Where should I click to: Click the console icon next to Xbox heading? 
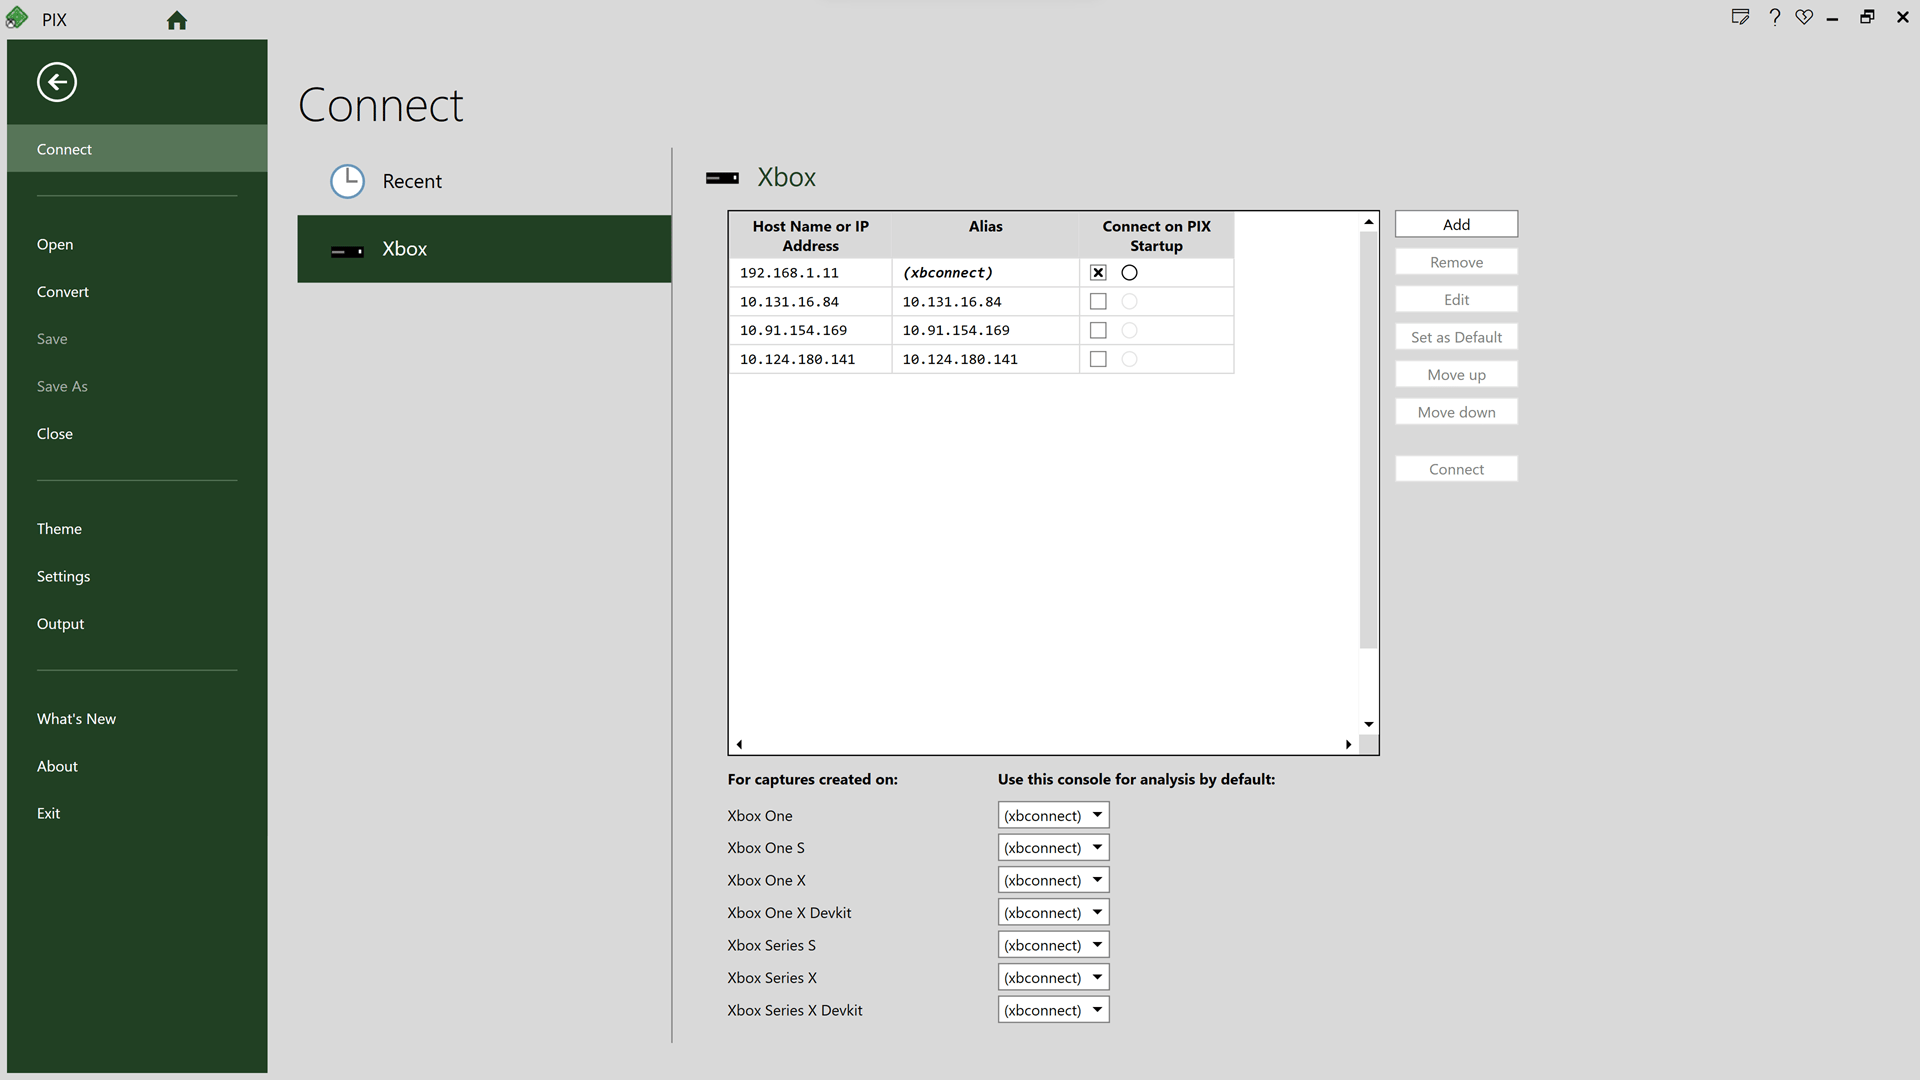(722, 178)
